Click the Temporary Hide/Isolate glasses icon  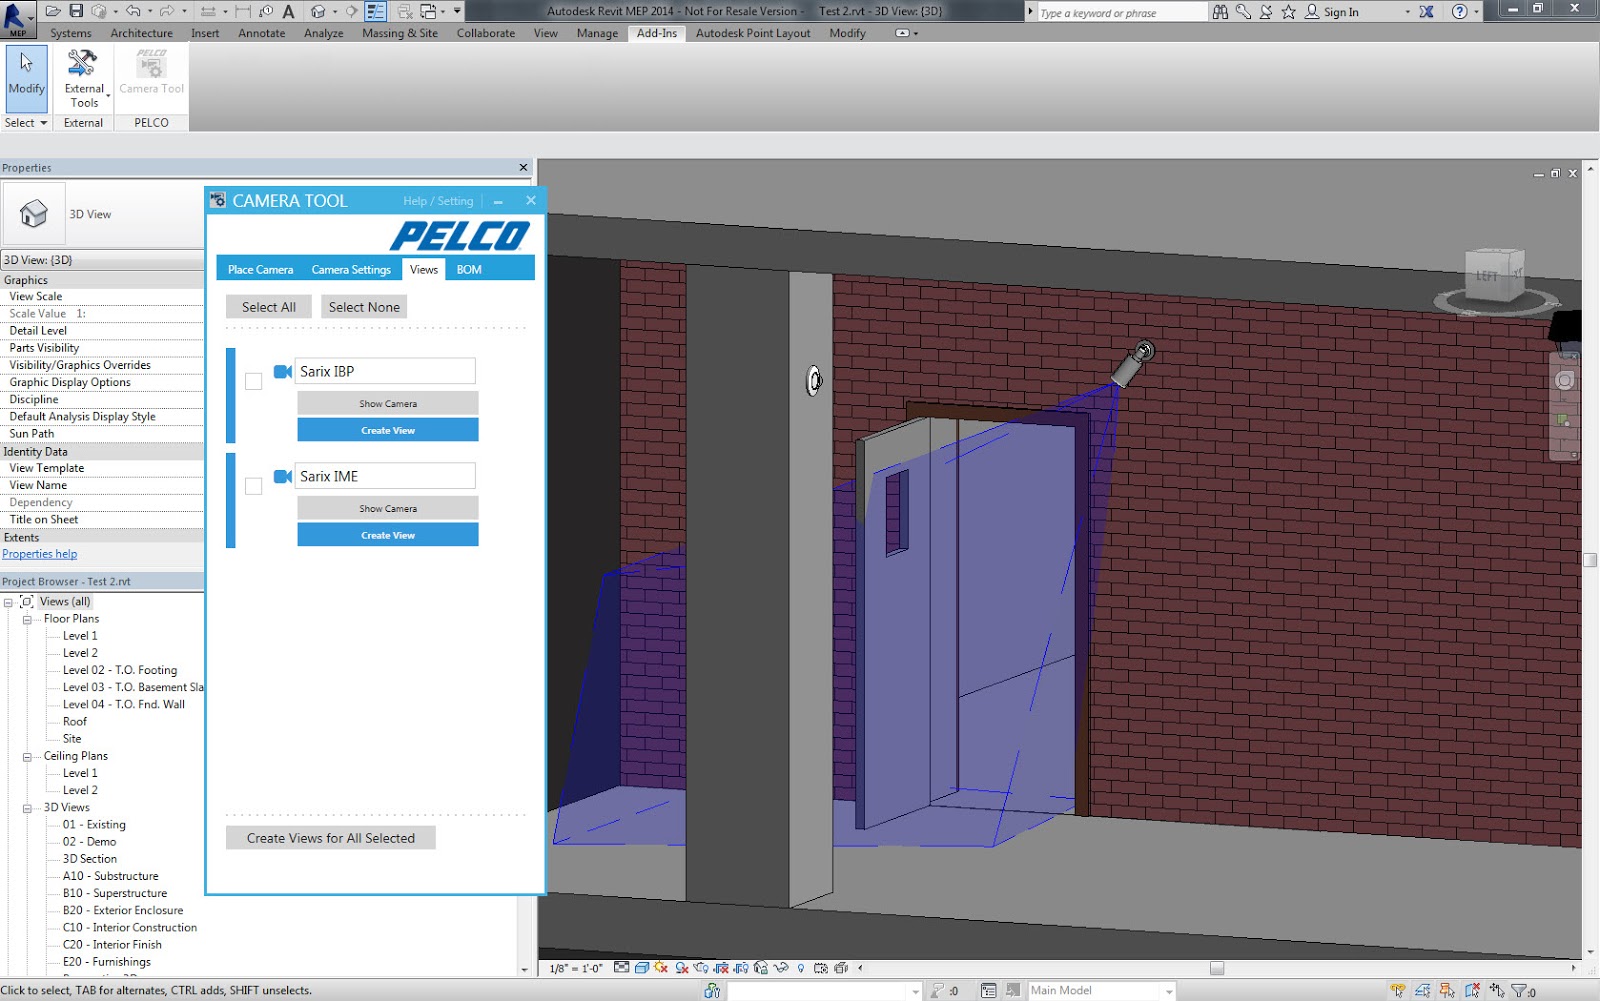tap(780, 968)
